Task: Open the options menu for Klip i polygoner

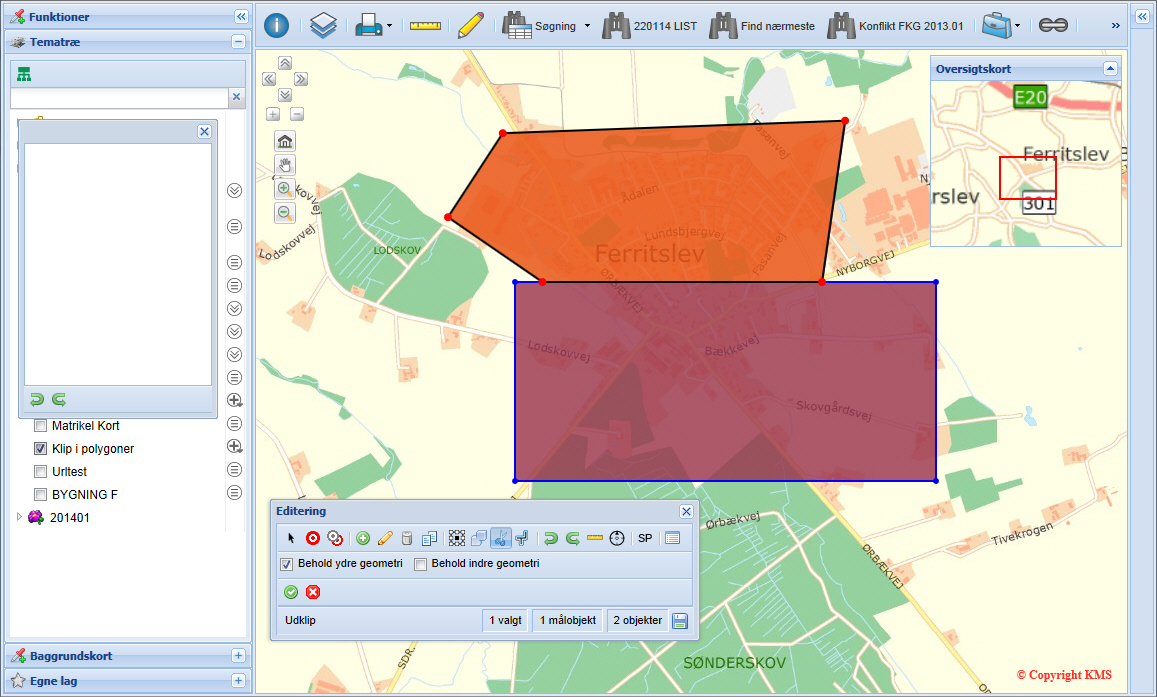Action: [235, 446]
